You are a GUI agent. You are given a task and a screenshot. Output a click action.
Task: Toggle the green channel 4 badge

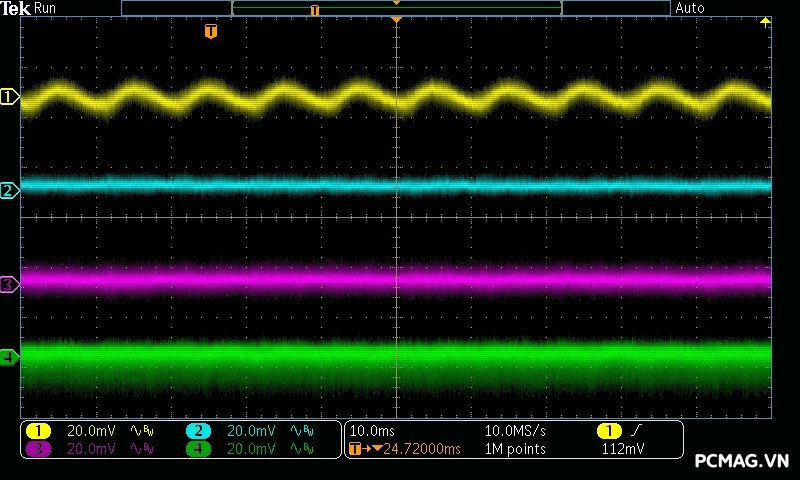(198, 449)
